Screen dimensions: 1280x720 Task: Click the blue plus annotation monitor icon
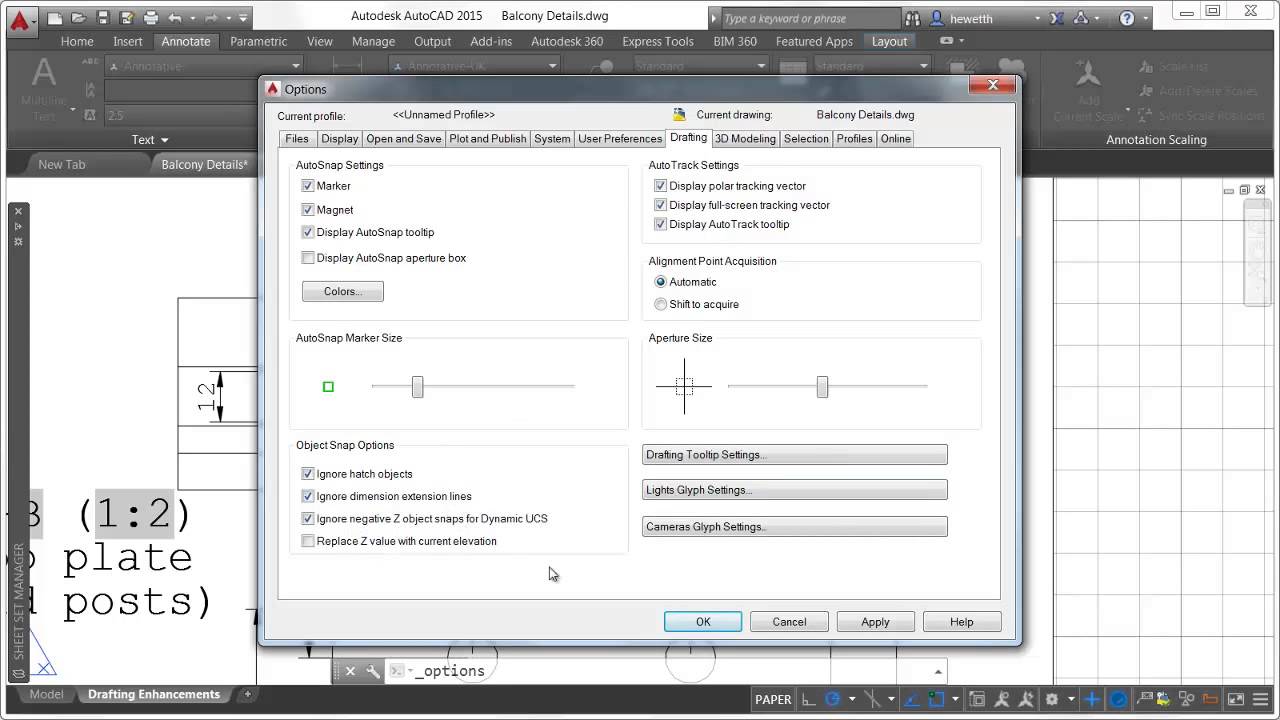[1092, 699]
